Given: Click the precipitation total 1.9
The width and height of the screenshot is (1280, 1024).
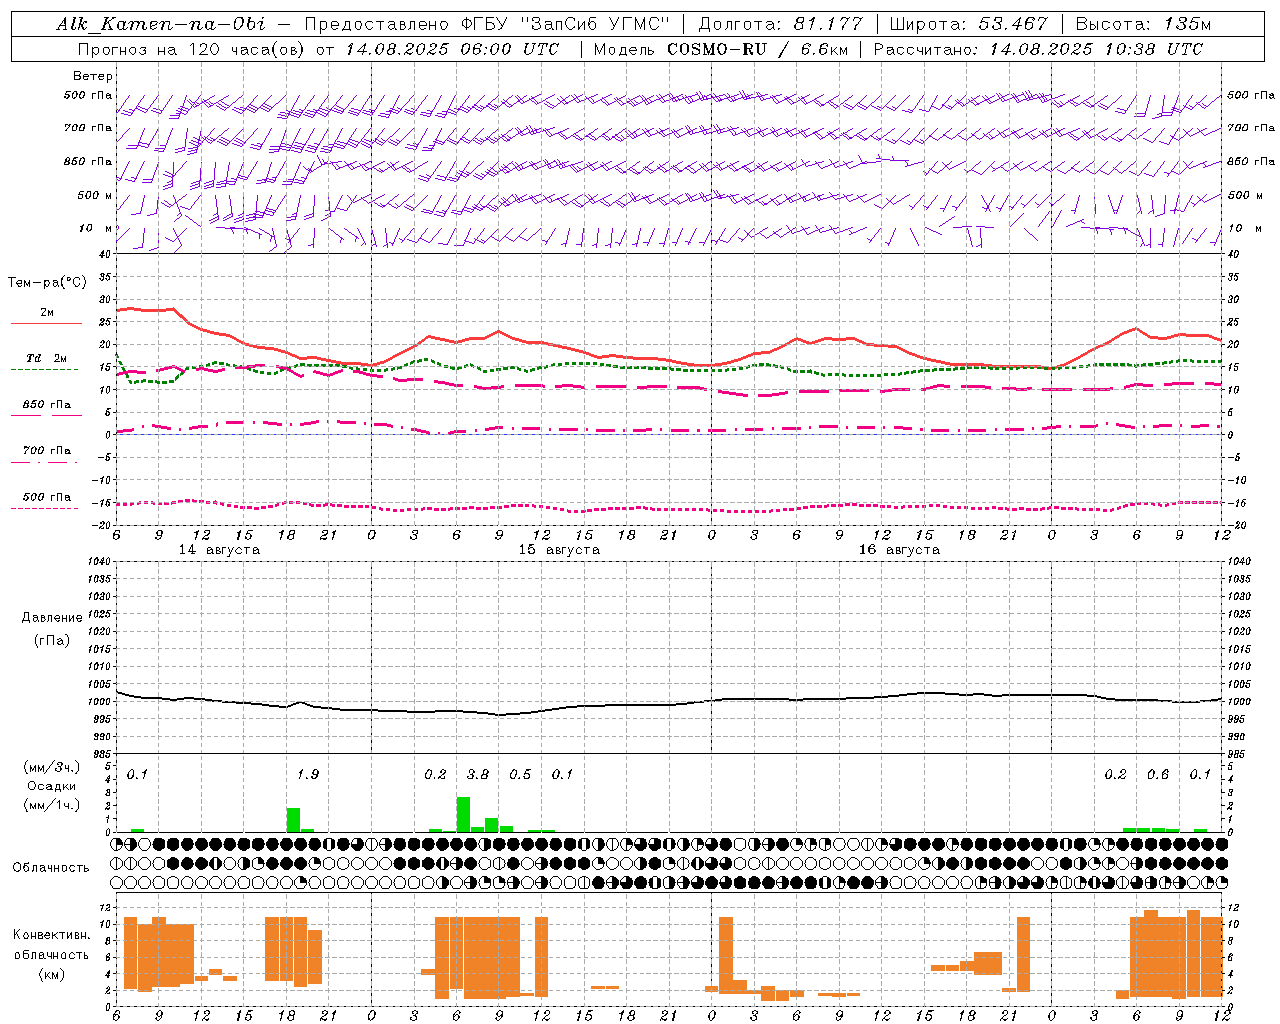Looking at the screenshot, I should [308, 774].
